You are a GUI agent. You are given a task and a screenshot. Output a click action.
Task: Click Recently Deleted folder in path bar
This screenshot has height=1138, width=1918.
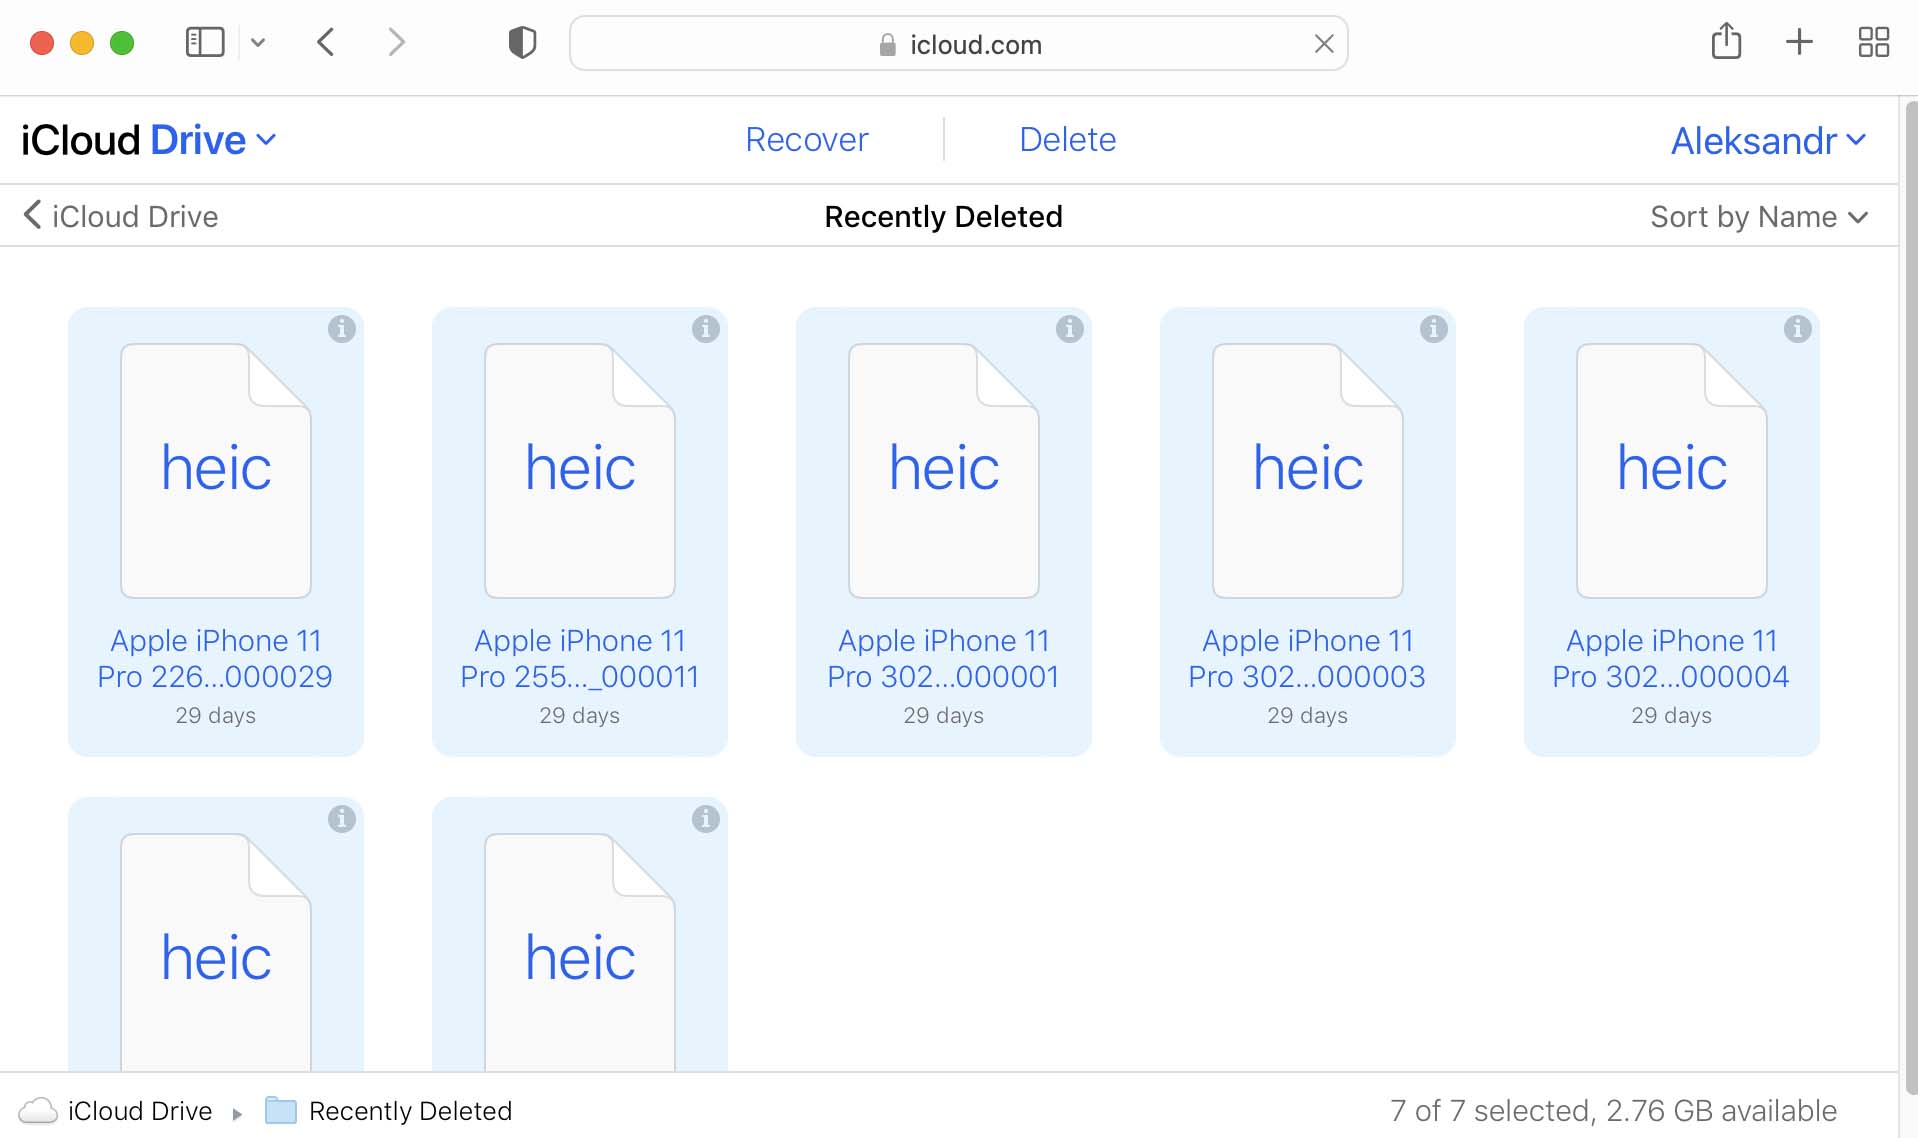(388, 1110)
